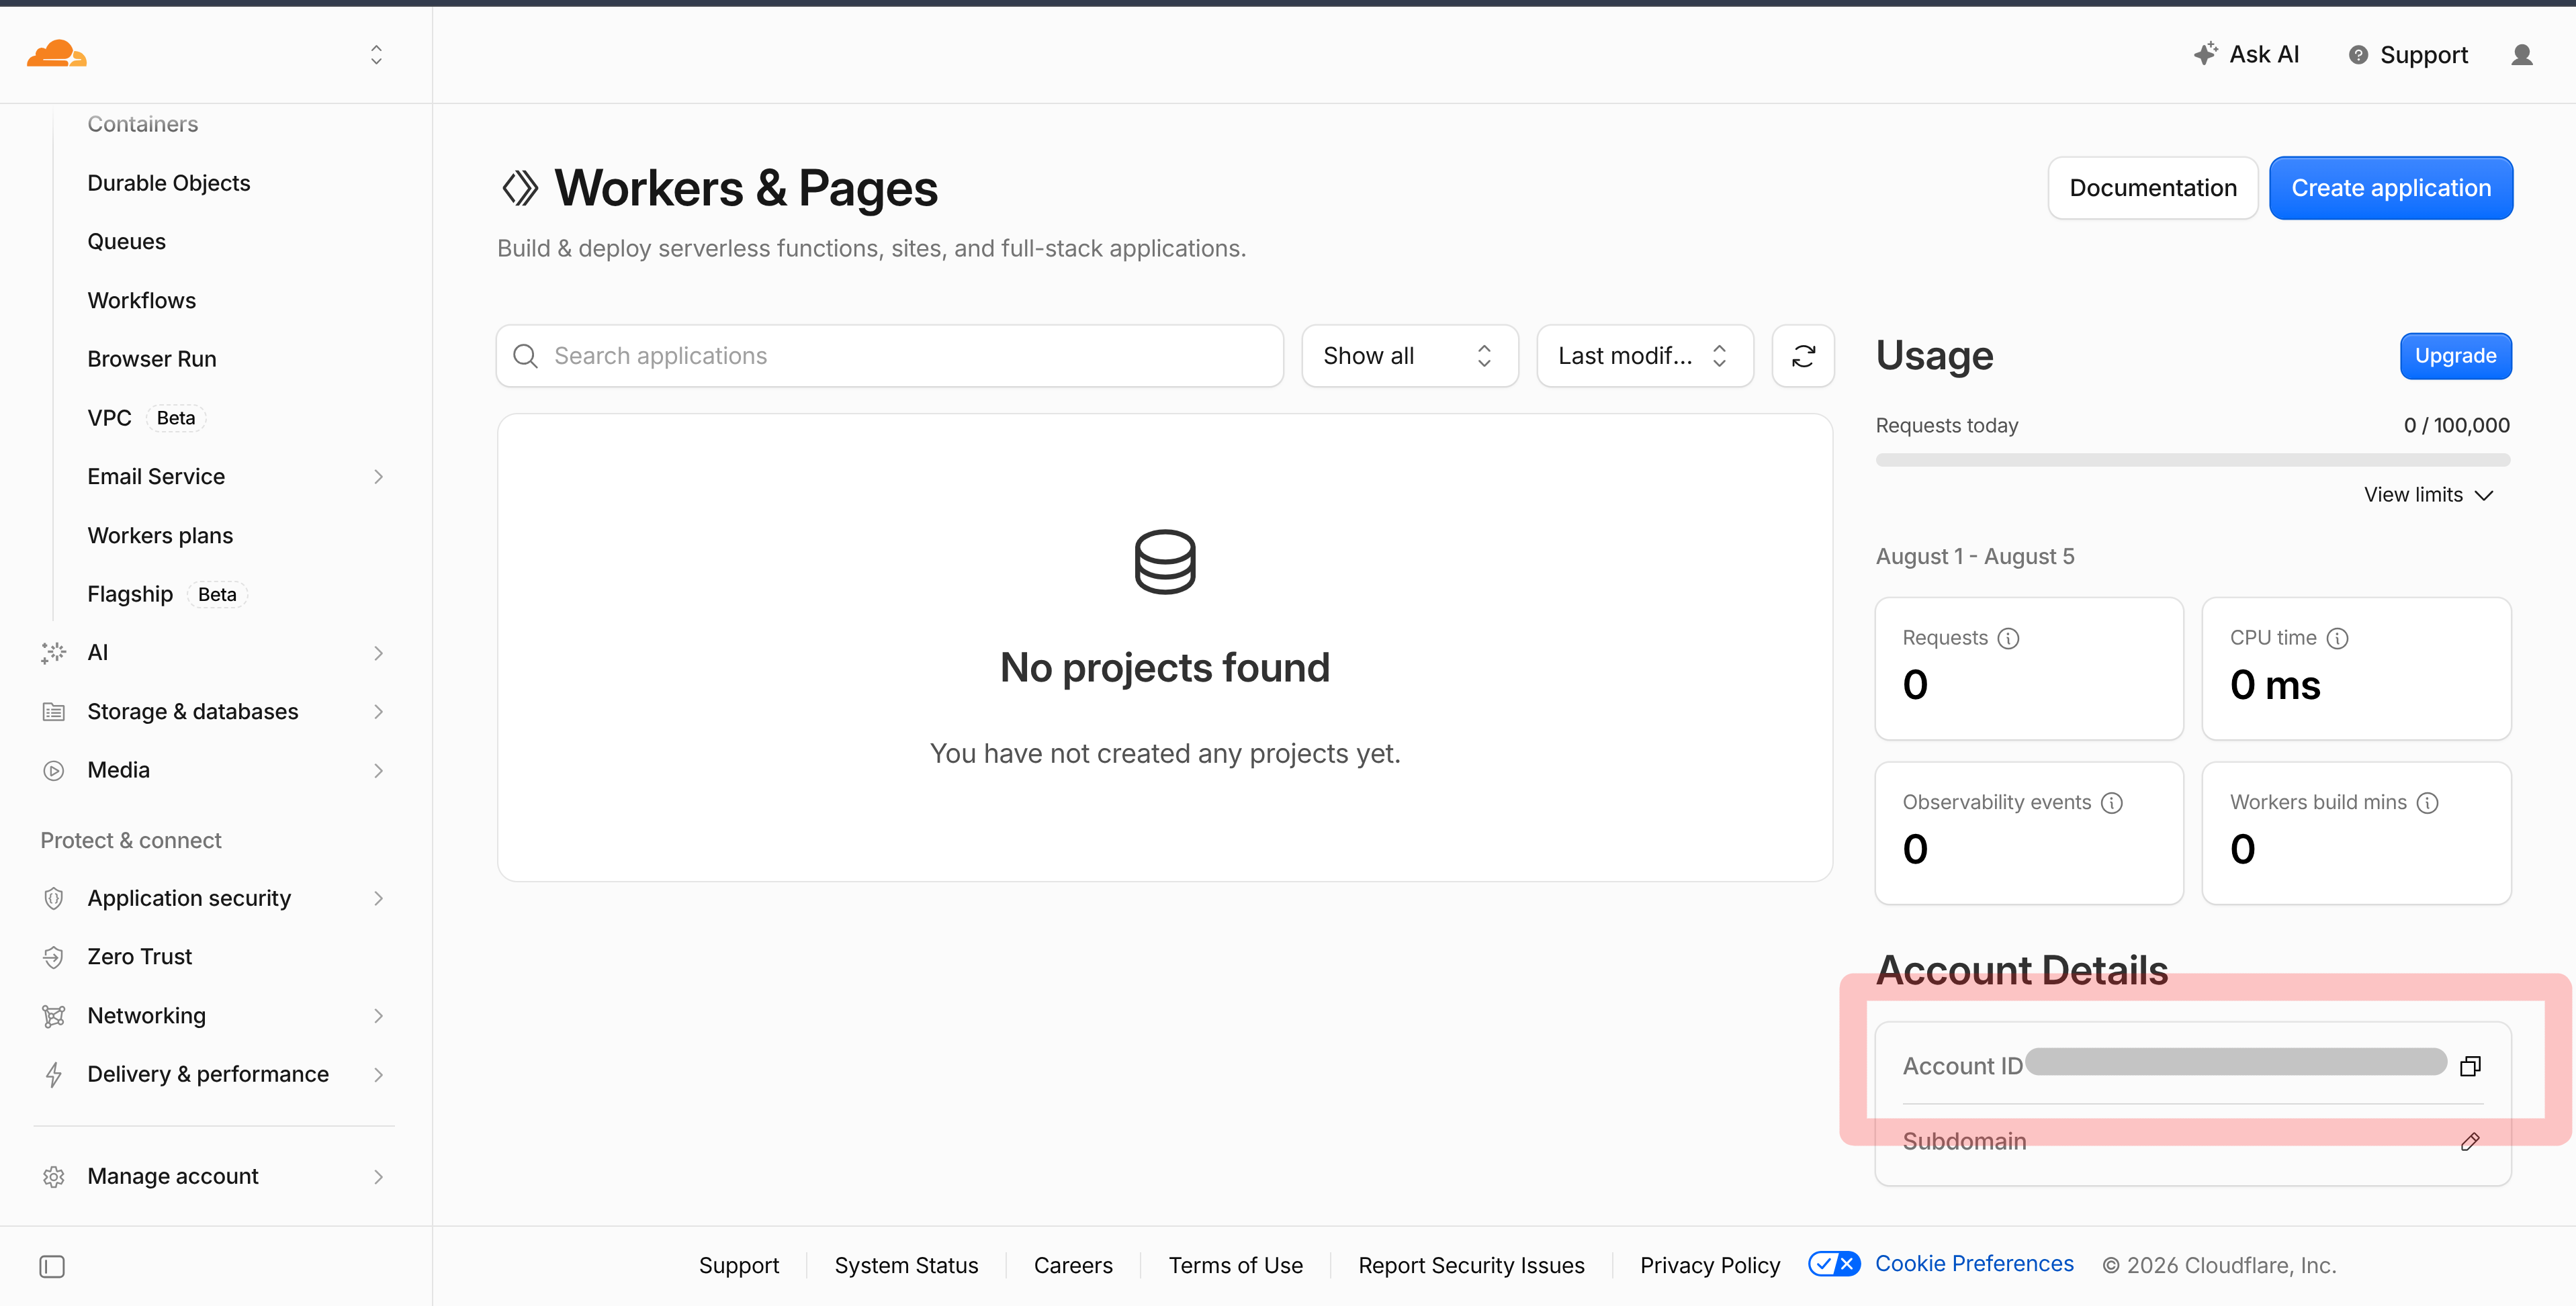Open the Show all filter dropdown

point(1409,356)
